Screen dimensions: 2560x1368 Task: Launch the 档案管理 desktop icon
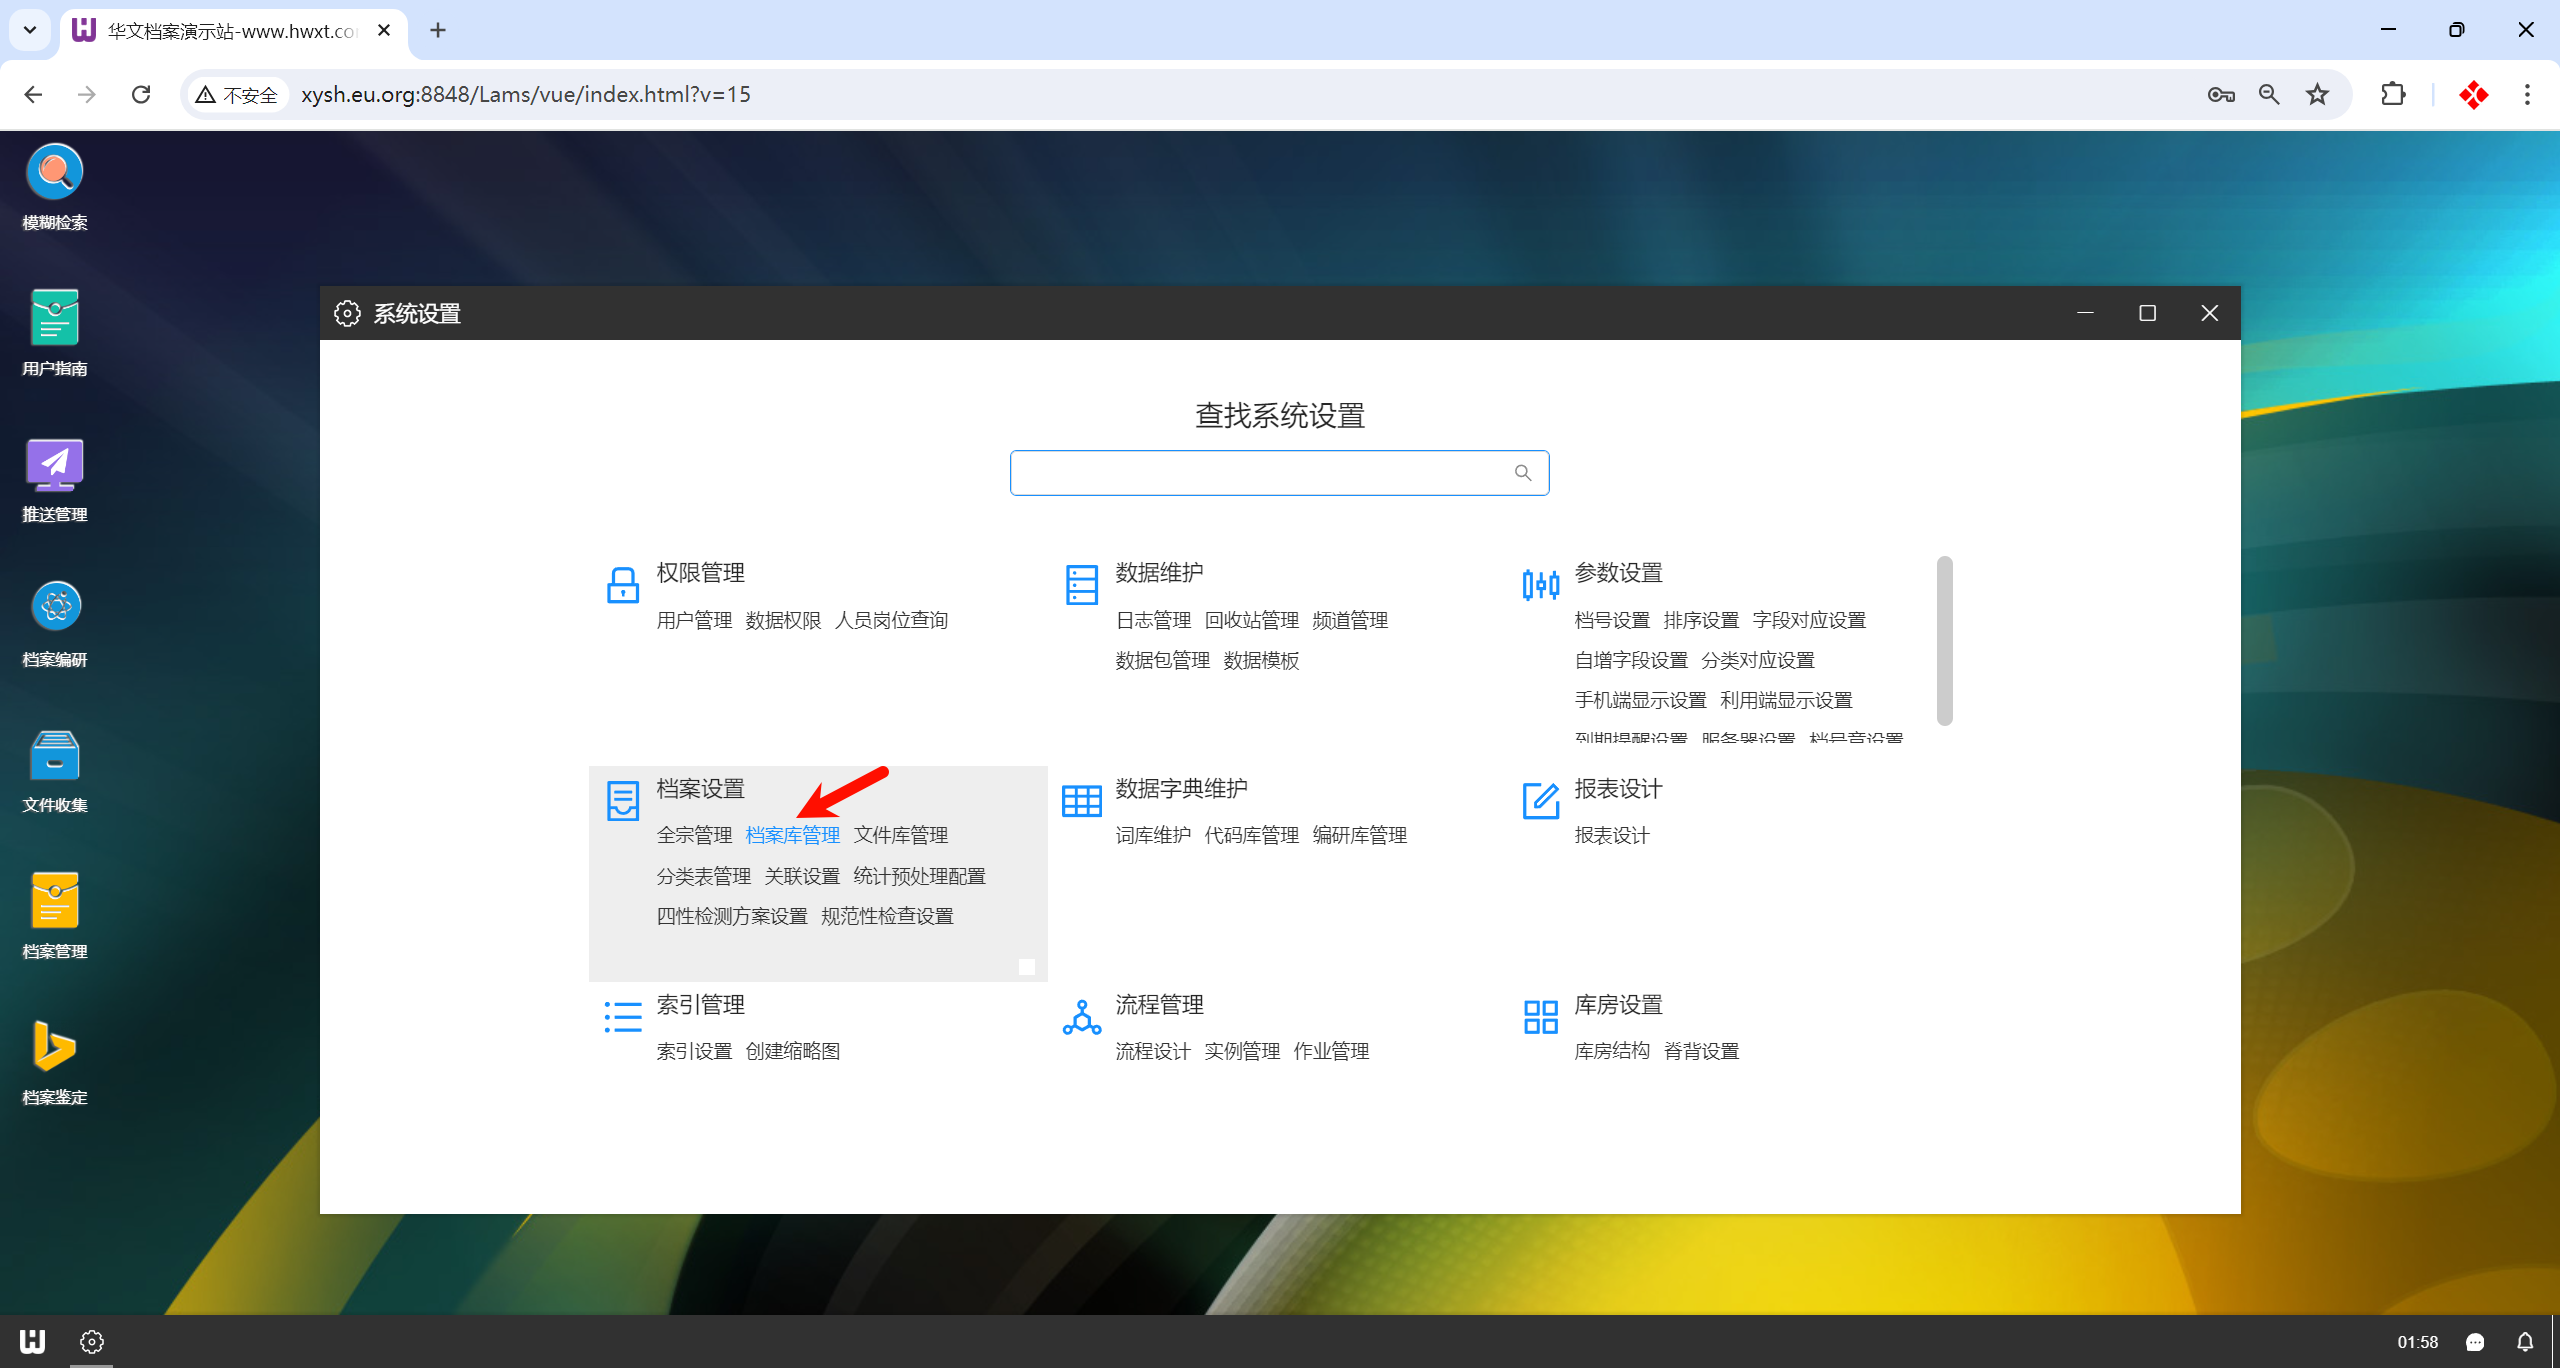point(55,901)
